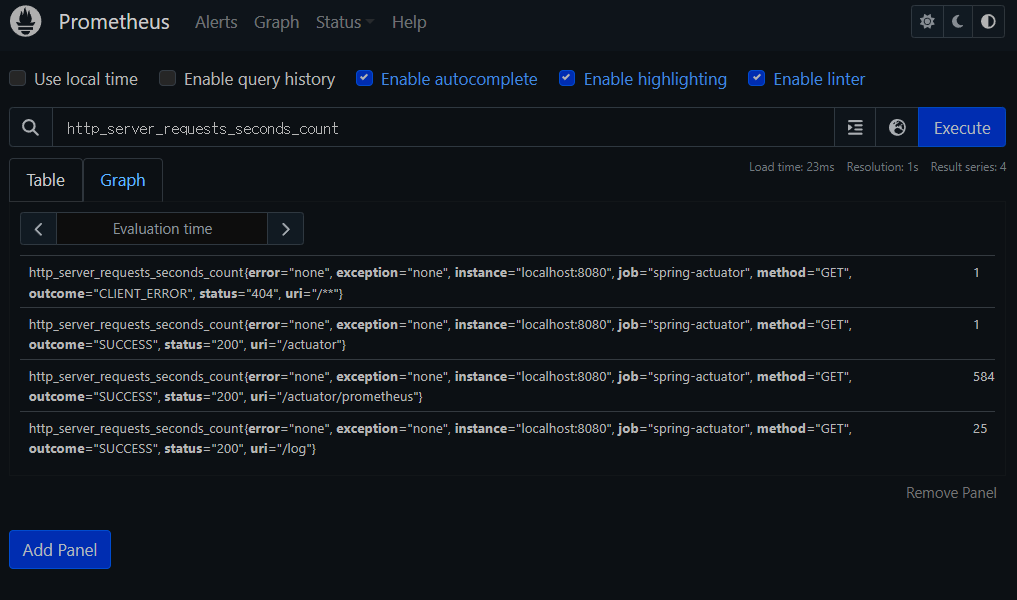Viewport: 1017px width, 600px height.
Task: Open the Alerts page
Action: (x=216, y=22)
